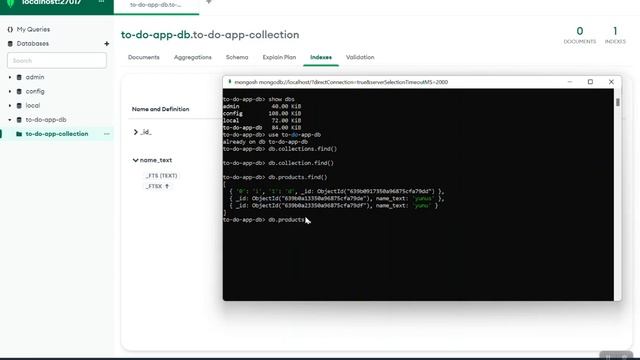640x360 pixels.
Task: Click the _FTS (TEXT) field badge
Action: point(162,176)
